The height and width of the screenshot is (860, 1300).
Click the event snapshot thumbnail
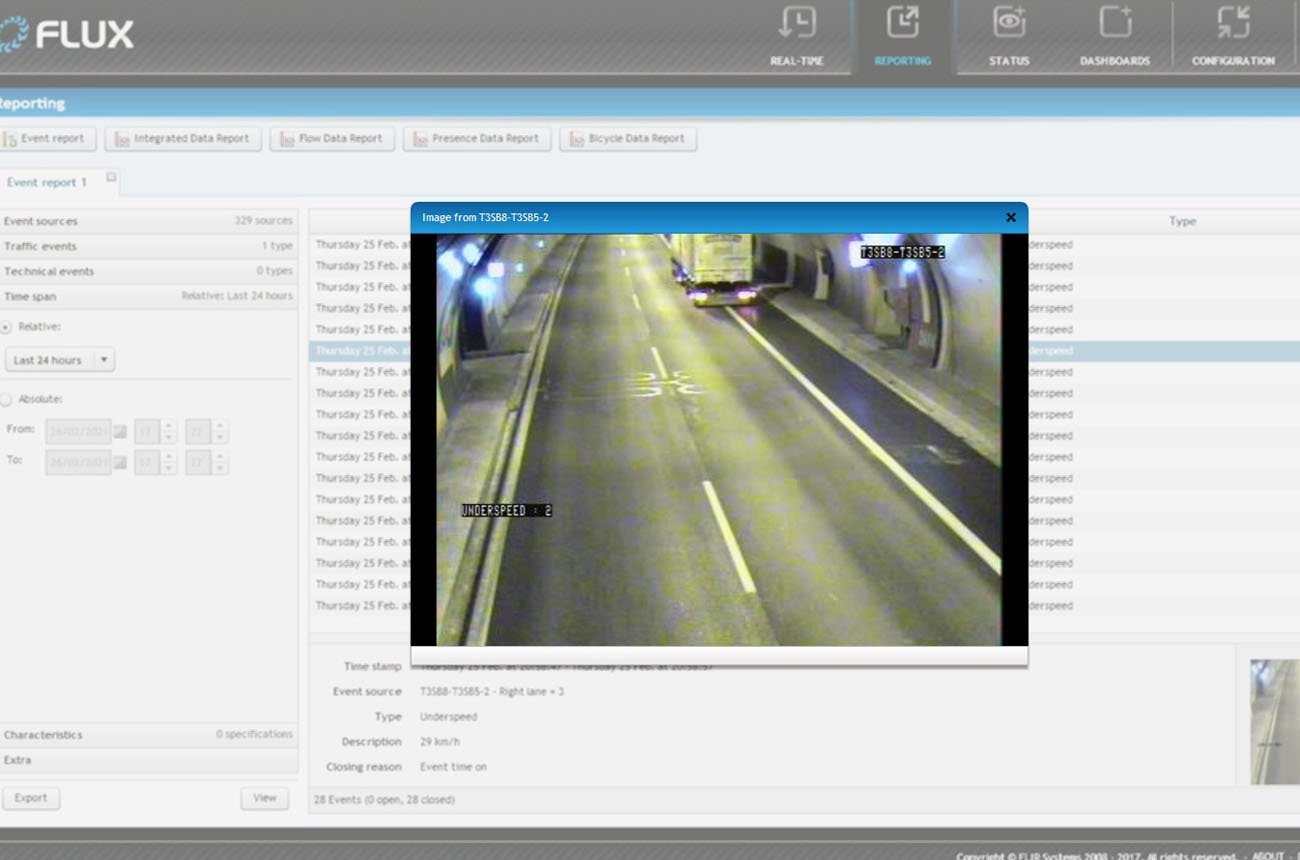[1275, 721]
